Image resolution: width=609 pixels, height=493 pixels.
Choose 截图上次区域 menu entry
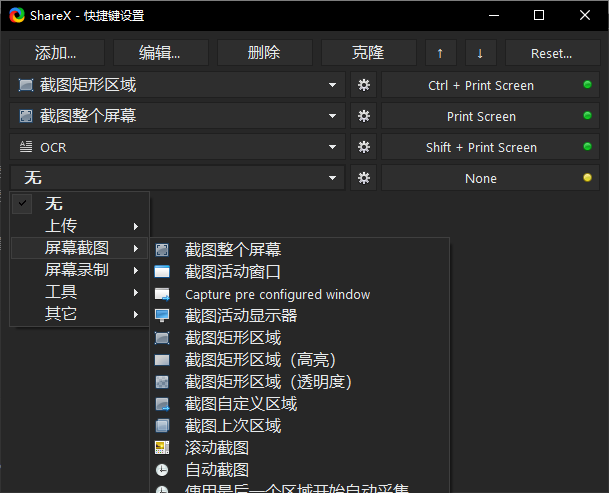299,426
